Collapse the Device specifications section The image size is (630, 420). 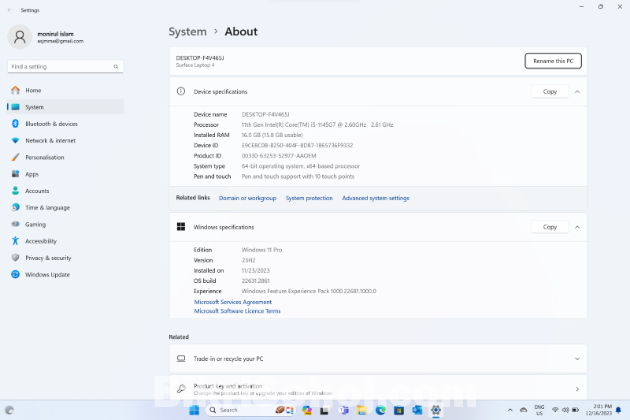tap(577, 92)
